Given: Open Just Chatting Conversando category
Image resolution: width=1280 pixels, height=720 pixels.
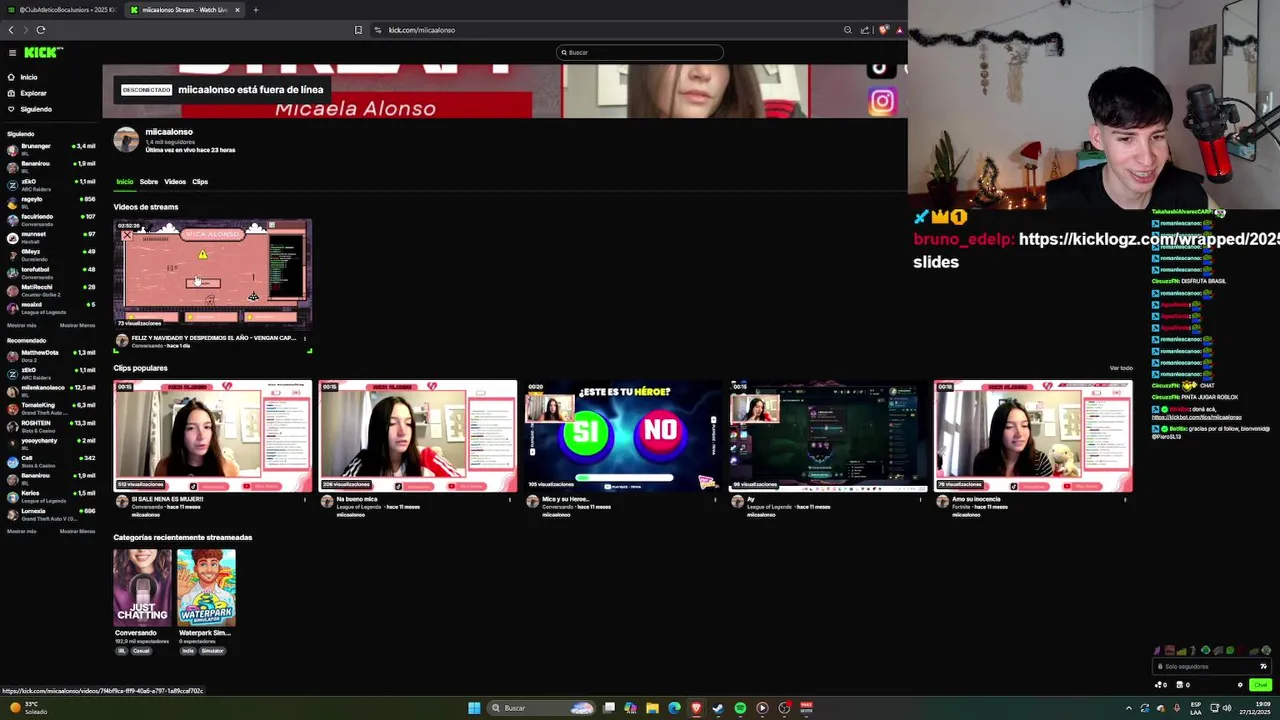Looking at the screenshot, I should pos(142,588).
